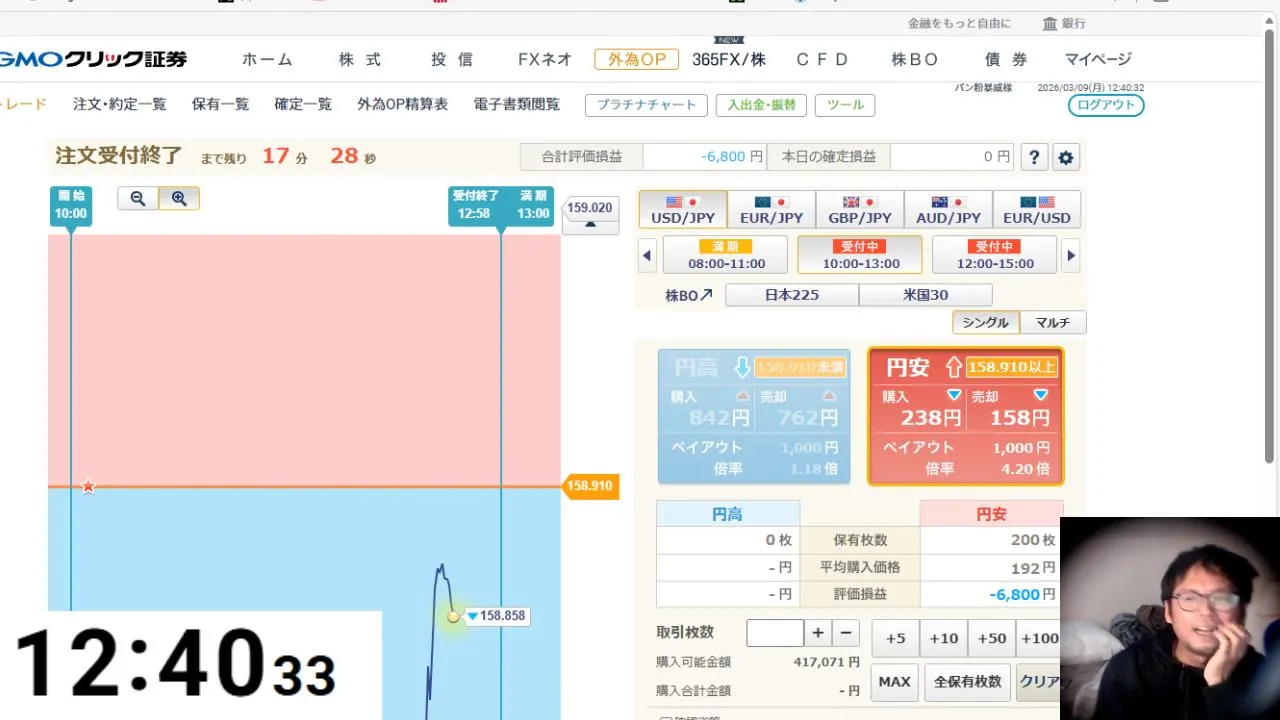Go to next time slot with right arrow
The width and height of the screenshot is (1280, 720).
1071,255
